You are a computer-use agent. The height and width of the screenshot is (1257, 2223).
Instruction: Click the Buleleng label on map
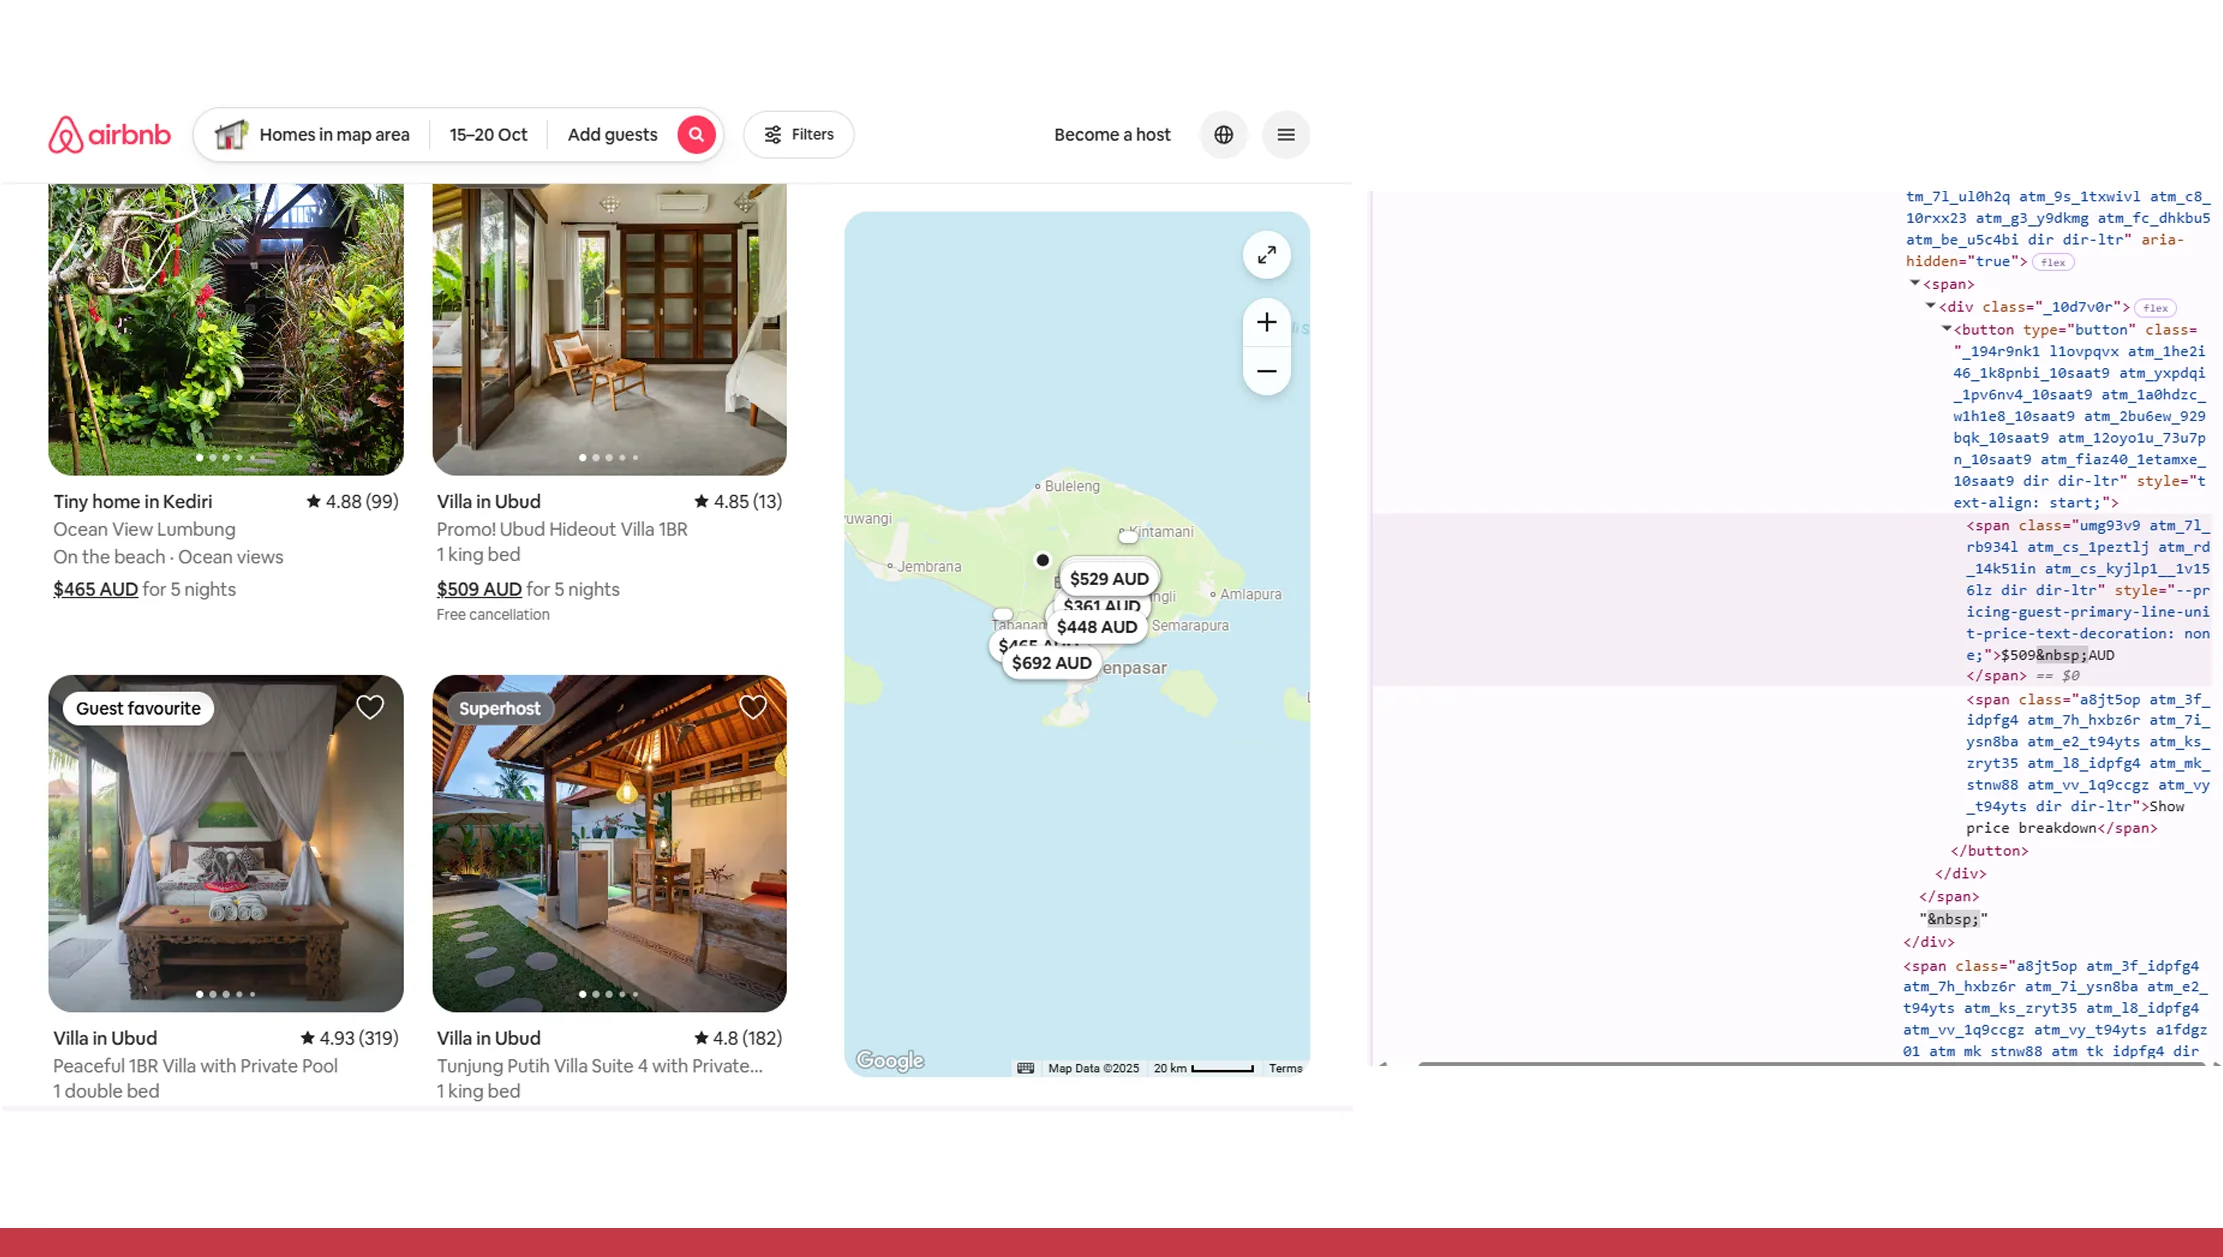coord(1072,486)
